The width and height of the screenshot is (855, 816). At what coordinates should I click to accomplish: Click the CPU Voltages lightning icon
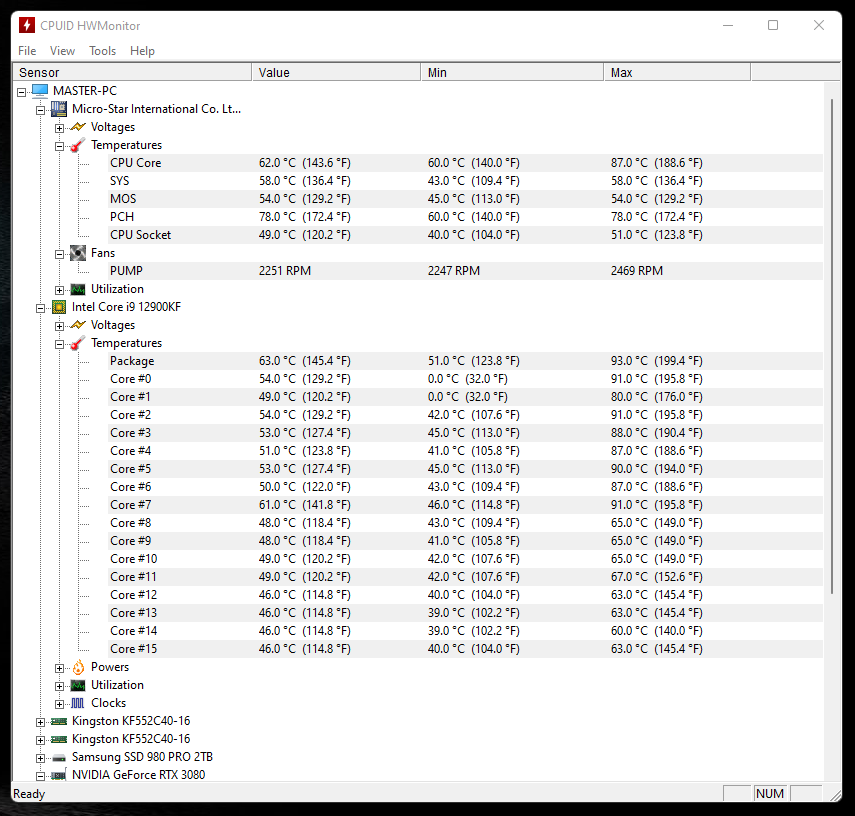tap(78, 325)
